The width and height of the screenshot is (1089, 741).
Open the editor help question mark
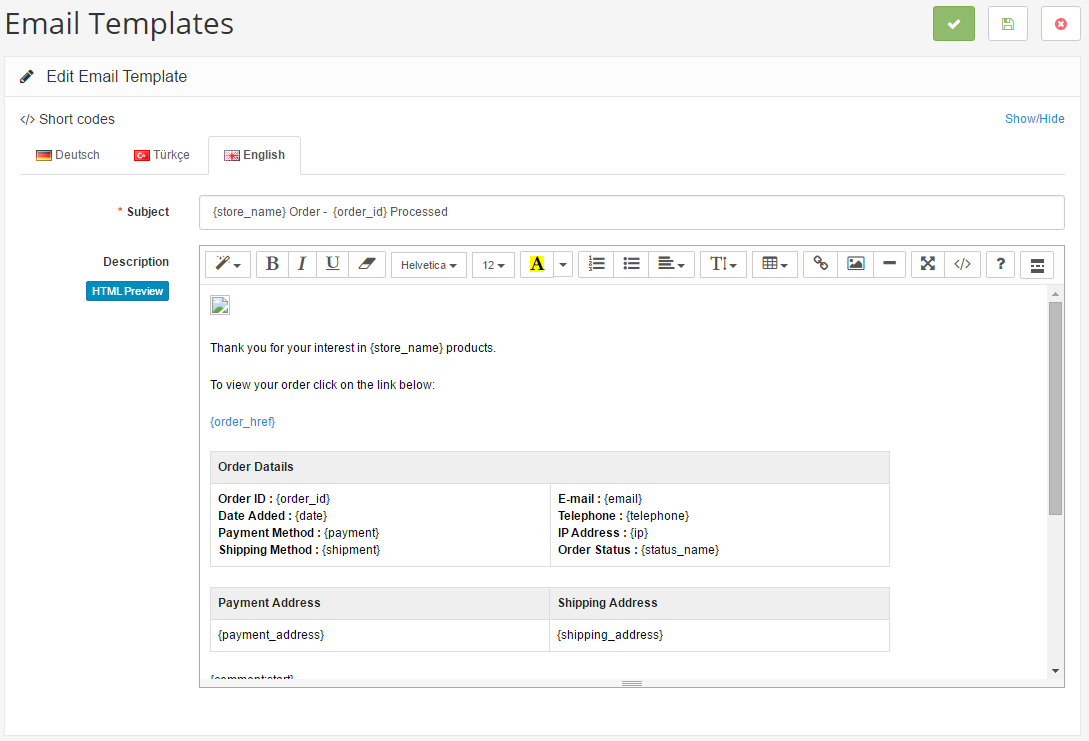[1000, 265]
